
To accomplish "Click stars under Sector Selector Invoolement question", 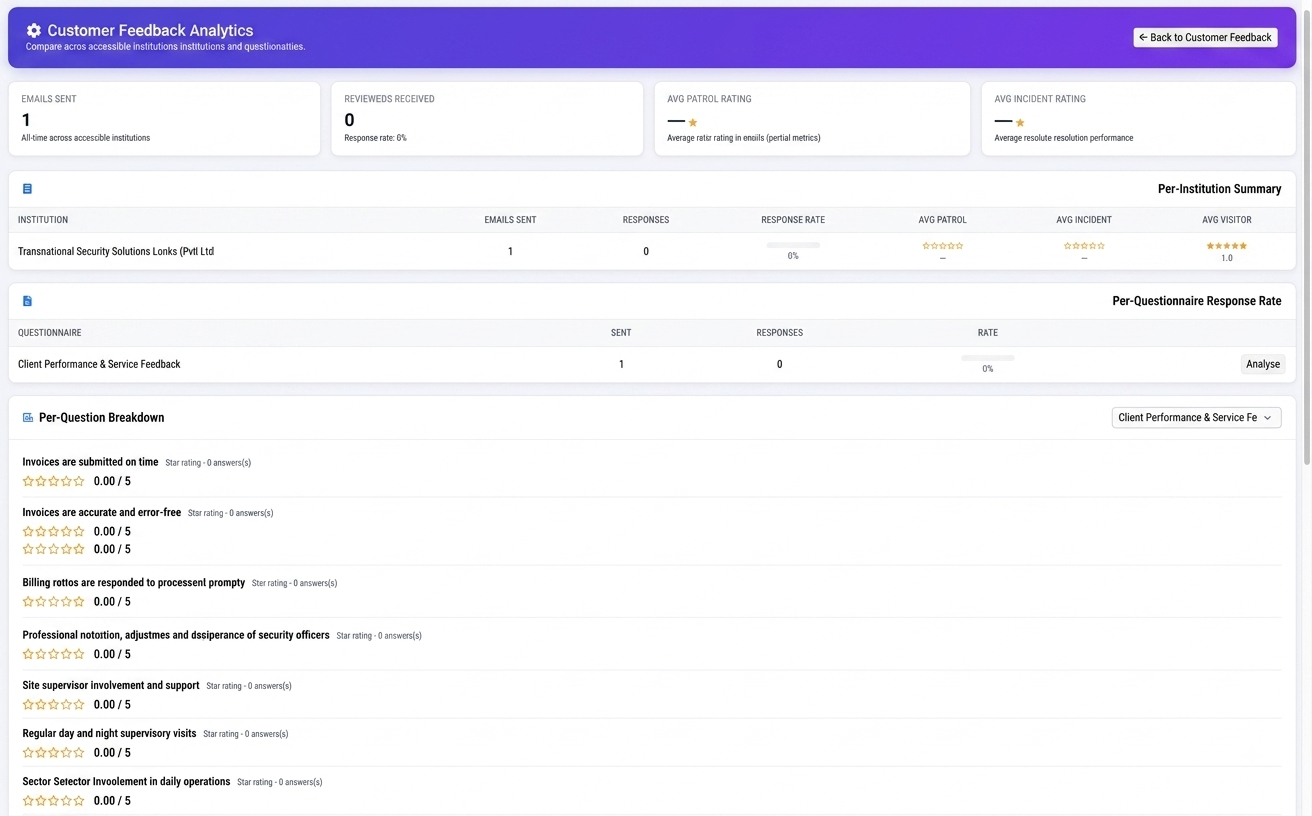I will [54, 800].
